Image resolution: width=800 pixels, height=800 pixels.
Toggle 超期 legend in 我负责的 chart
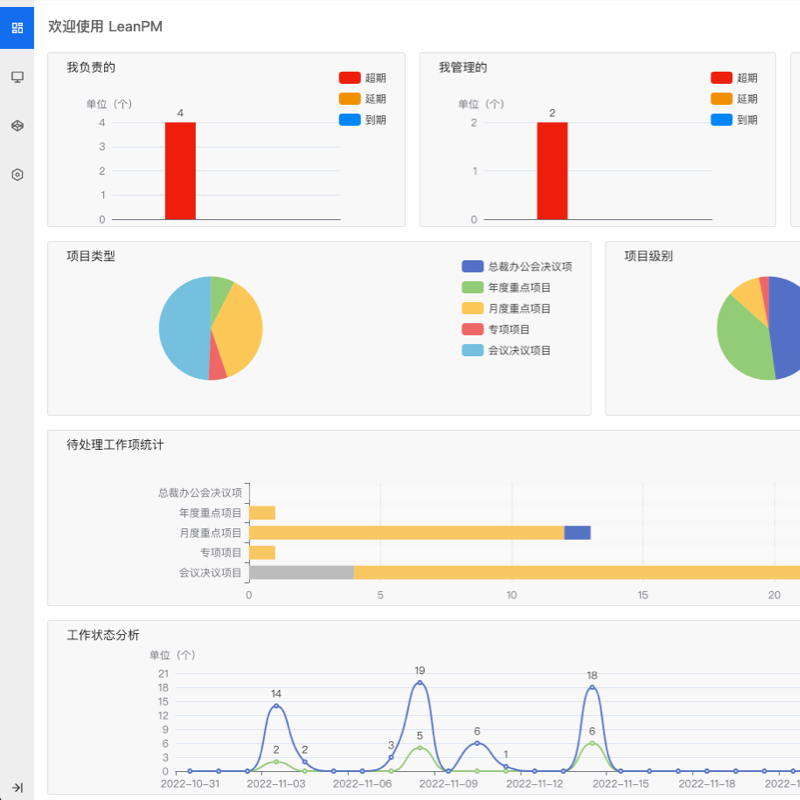pos(361,78)
